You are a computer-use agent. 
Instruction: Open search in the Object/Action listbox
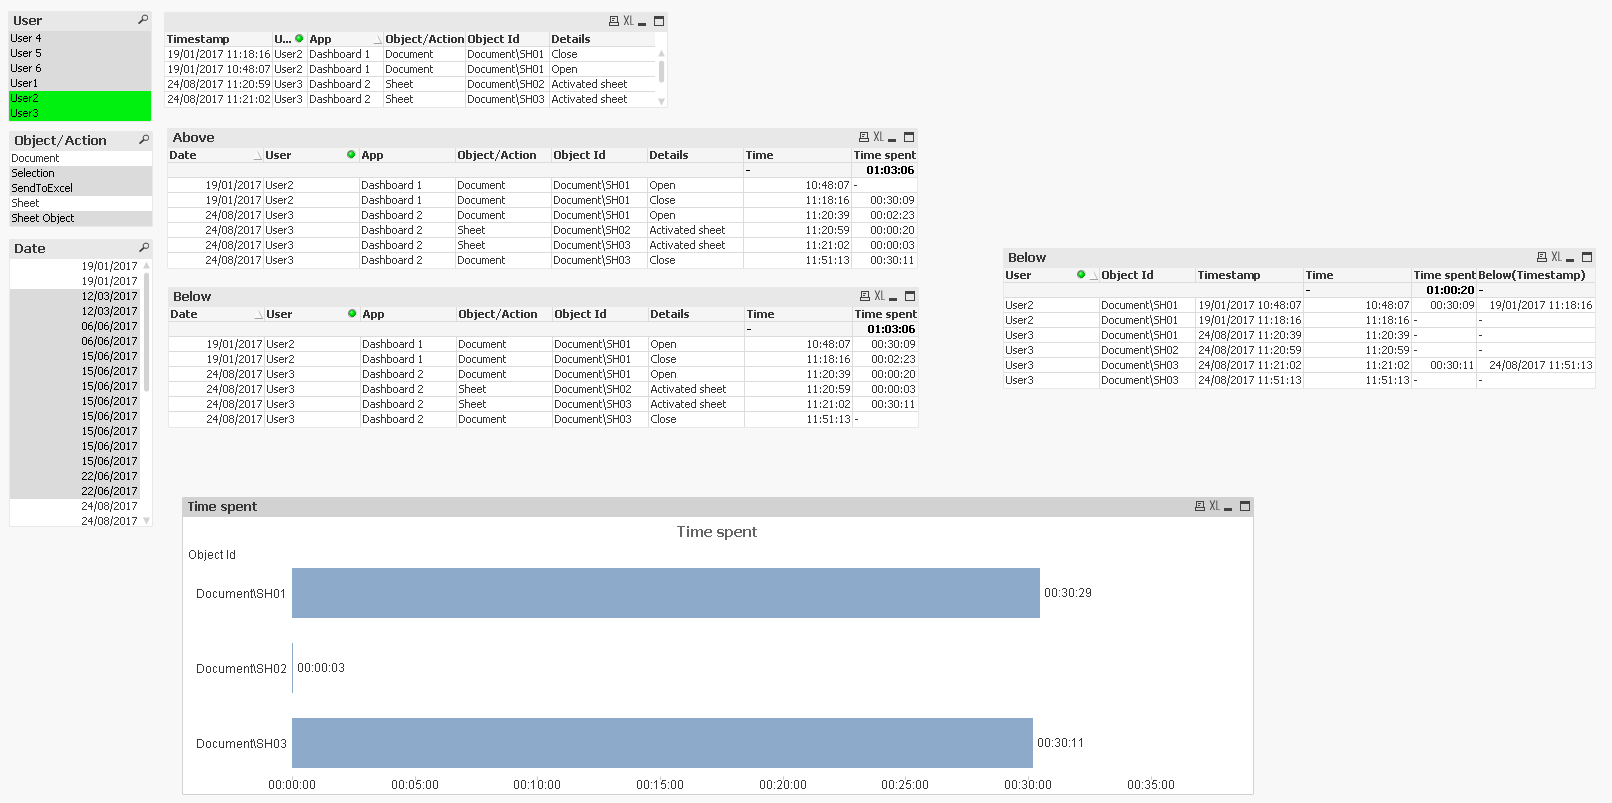coord(144,140)
